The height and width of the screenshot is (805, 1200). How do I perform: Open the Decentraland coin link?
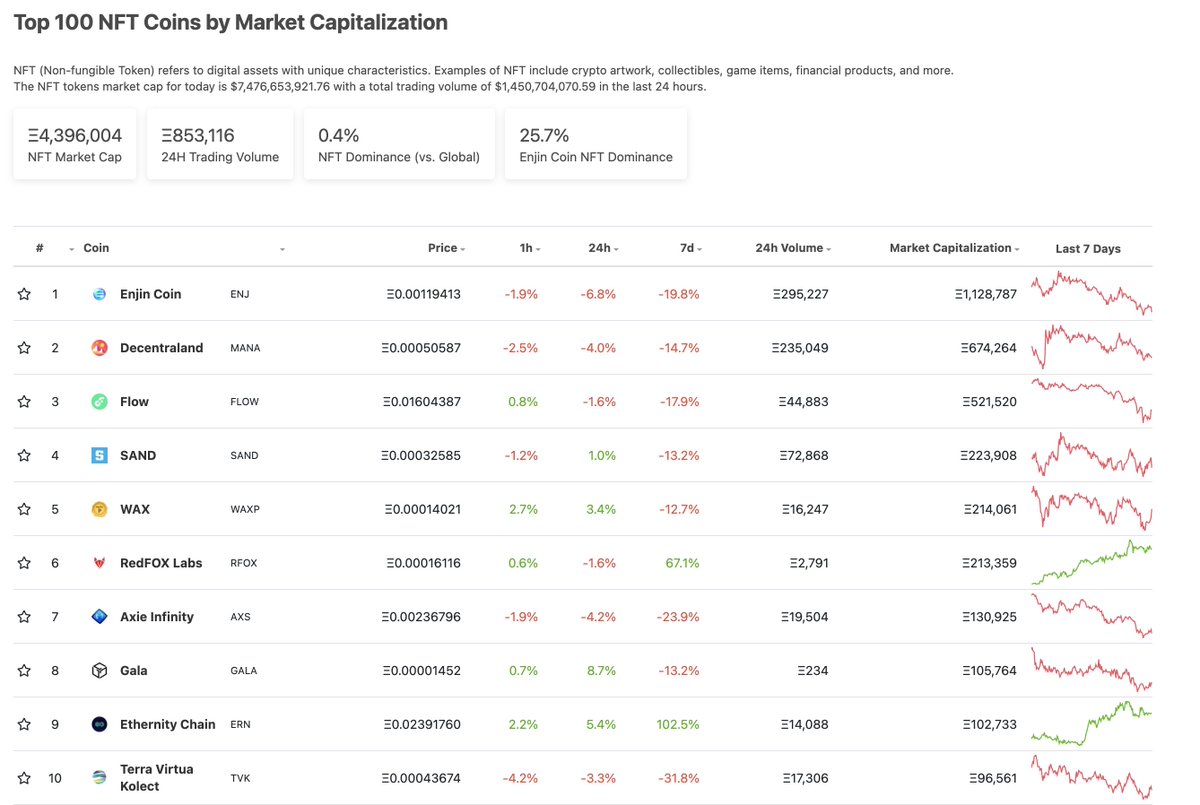tap(161, 348)
